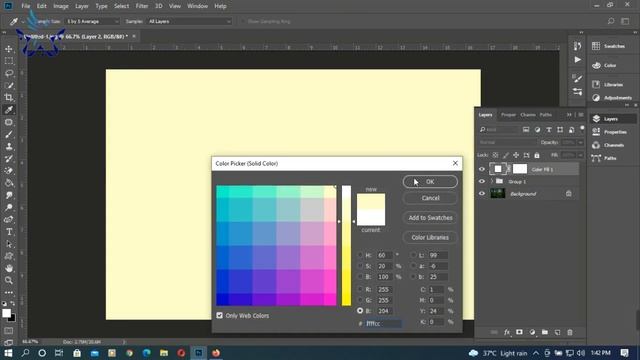Open the Layers panel menu
Viewport: 640px width, 360px height.
coord(581,115)
